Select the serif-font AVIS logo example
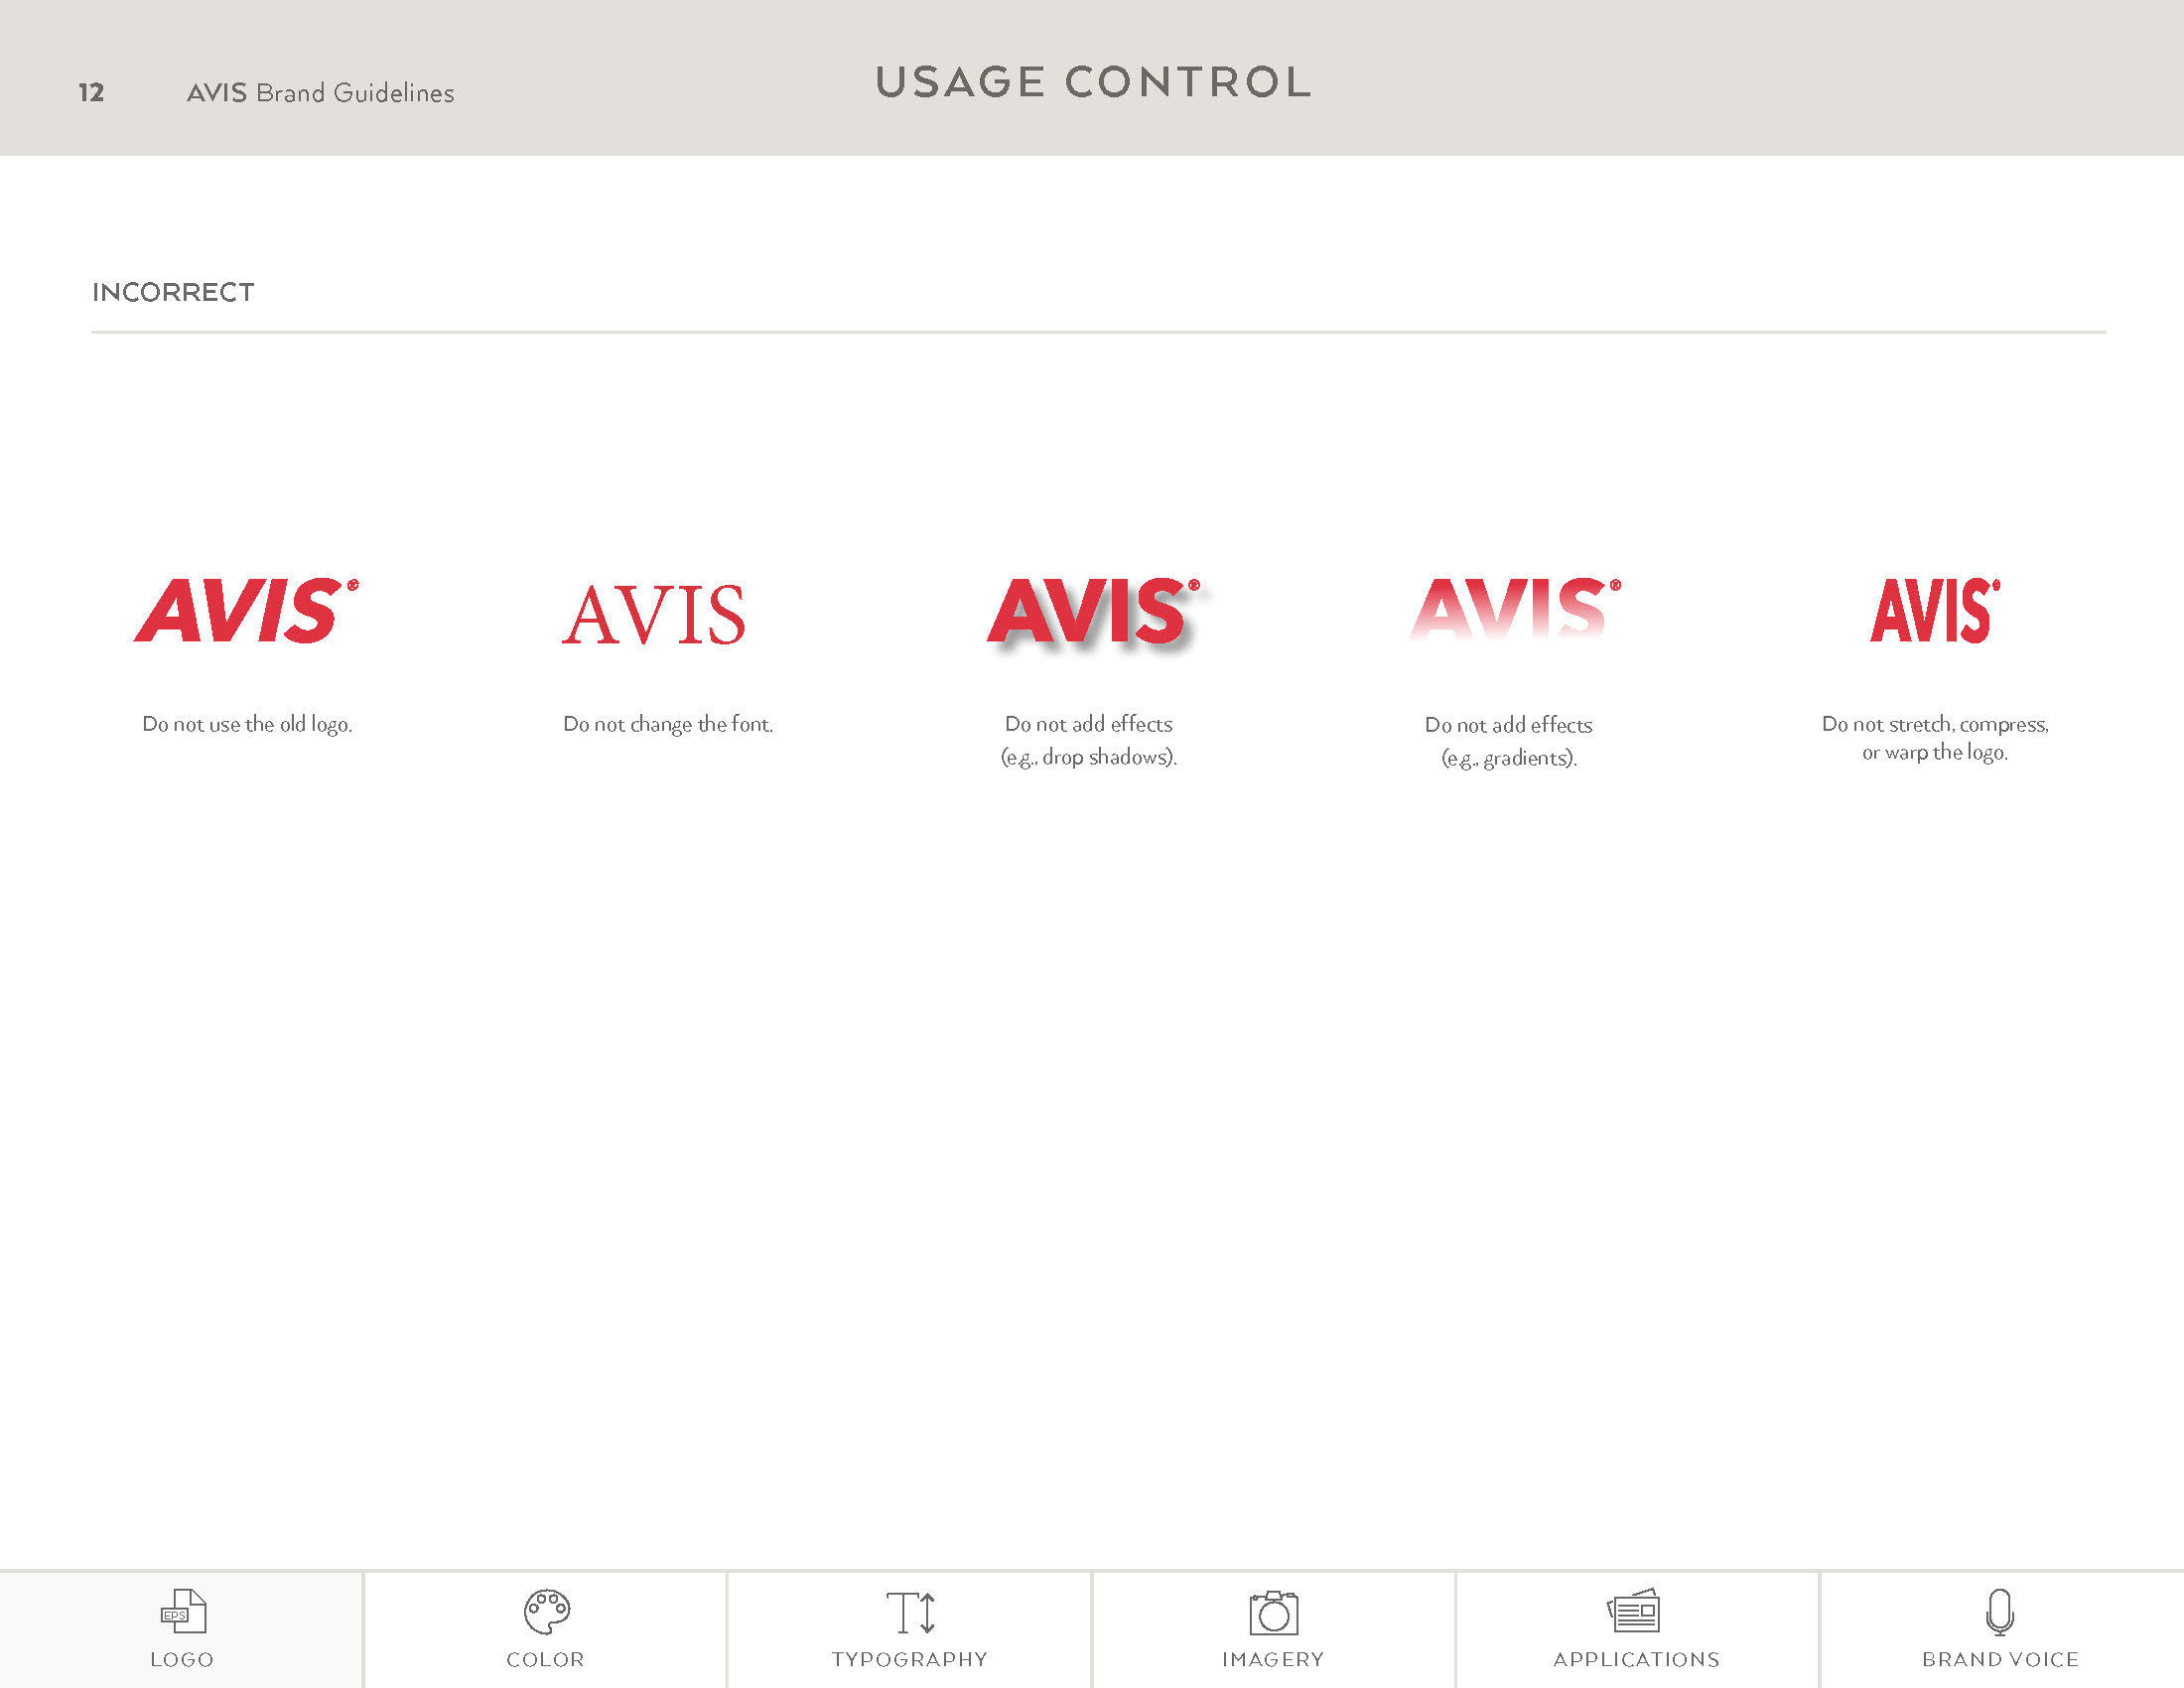The width and height of the screenshot is (2184, 1688). pyautogui.click(x=654, y=615)
